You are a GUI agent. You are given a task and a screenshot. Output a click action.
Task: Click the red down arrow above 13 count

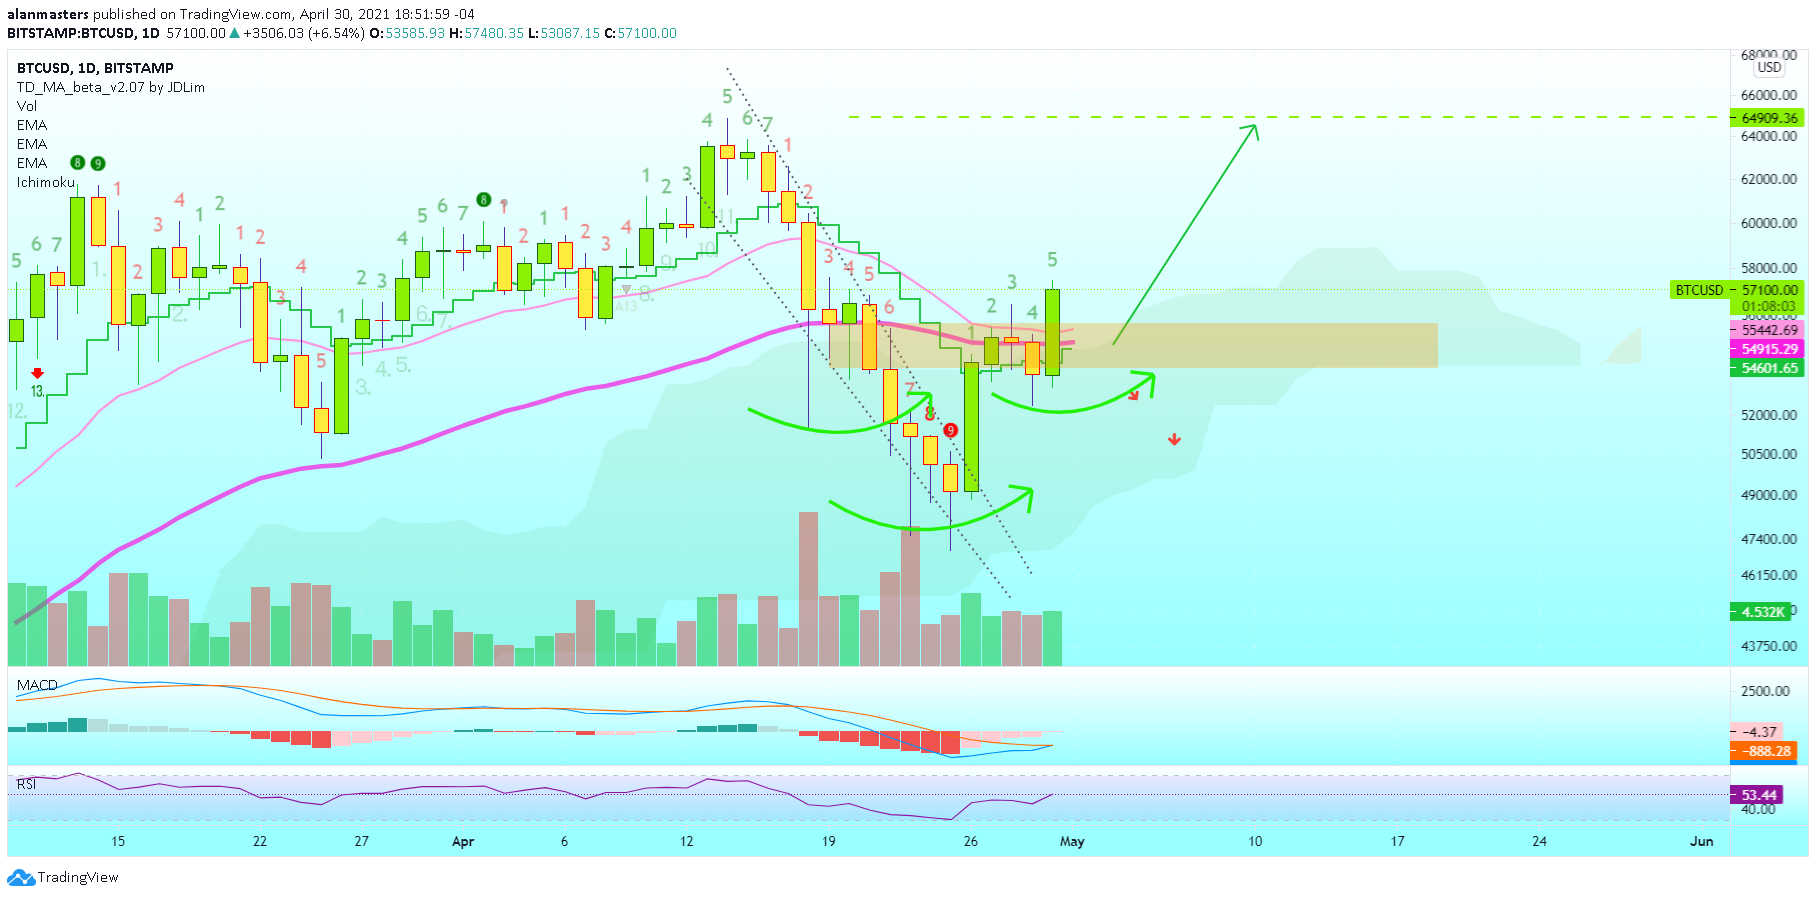[37, 373]
